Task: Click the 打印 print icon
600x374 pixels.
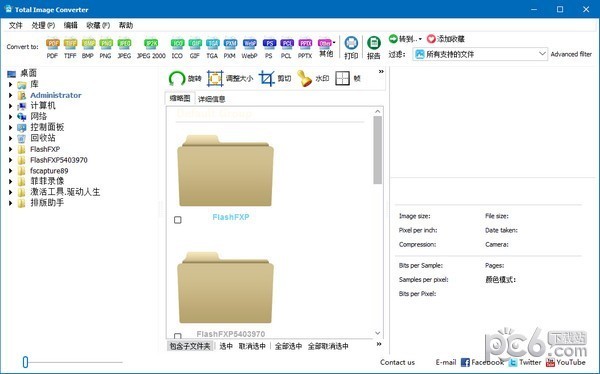Action: point(351,48)
